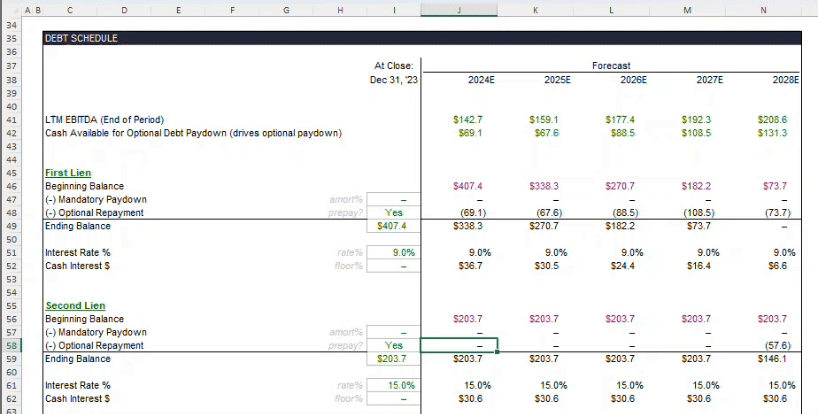818x414 pixels.
Task: Select column N header
Action: click(x=763, y=10)
